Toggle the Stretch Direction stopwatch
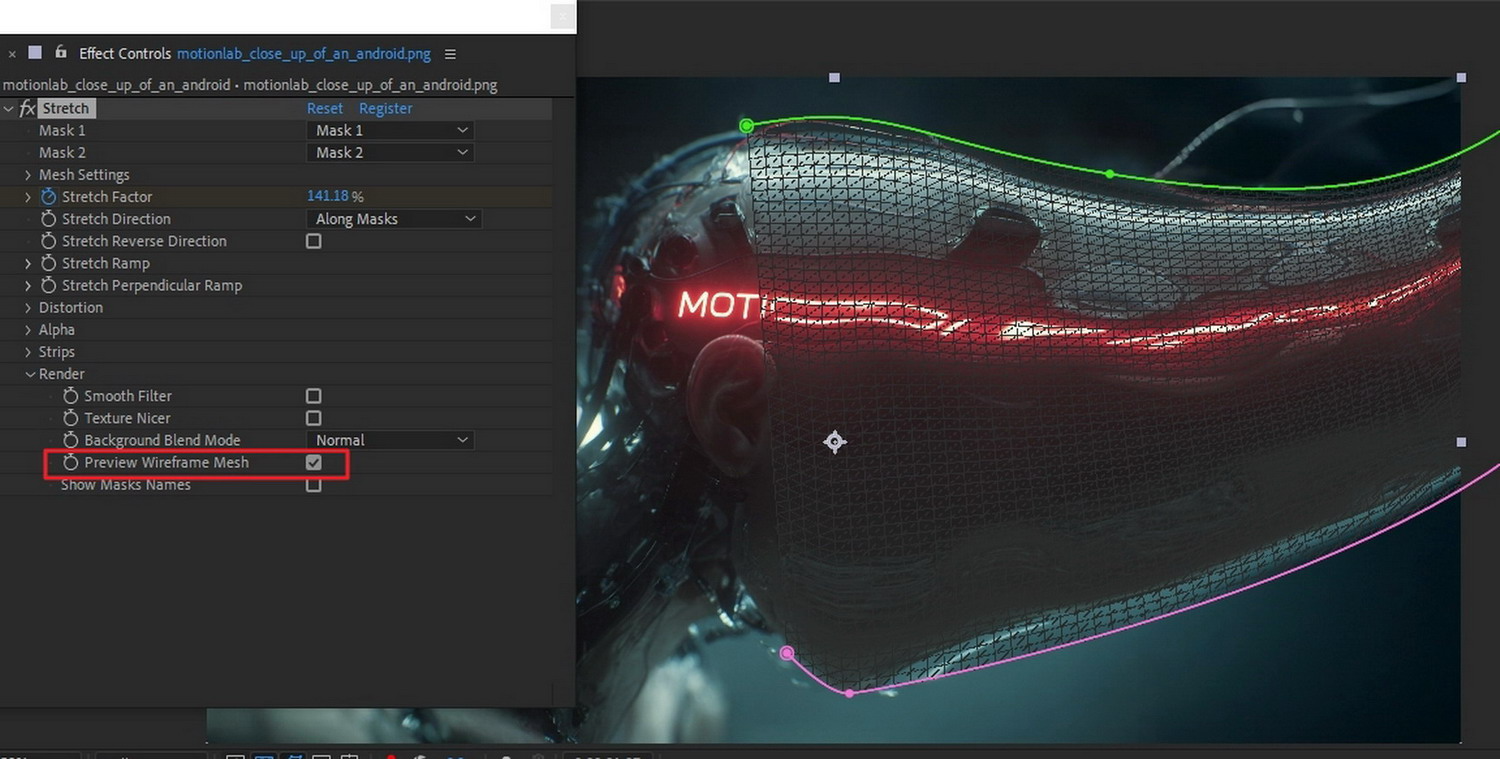1500x759 pixels. pos(49,219)
